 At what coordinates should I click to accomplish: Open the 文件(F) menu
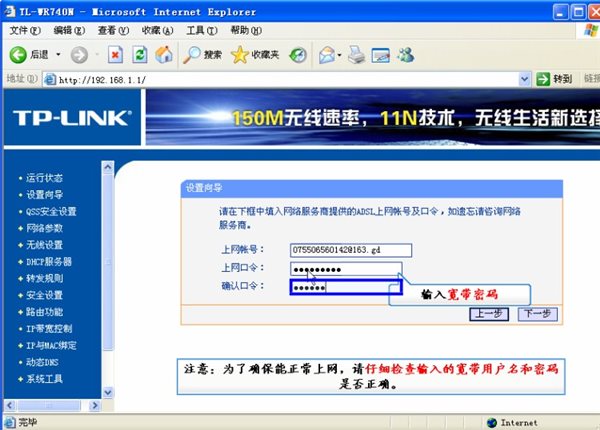click(24, 31)
